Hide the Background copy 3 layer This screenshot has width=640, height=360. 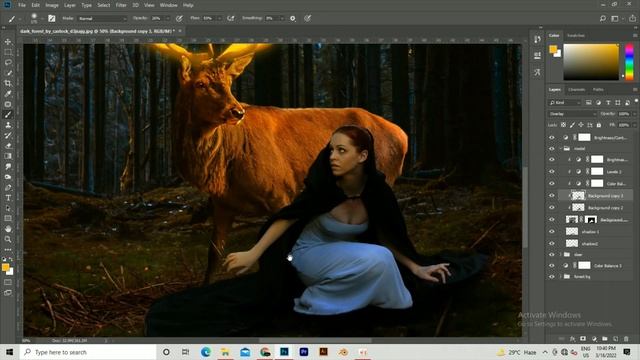[552, 196]
